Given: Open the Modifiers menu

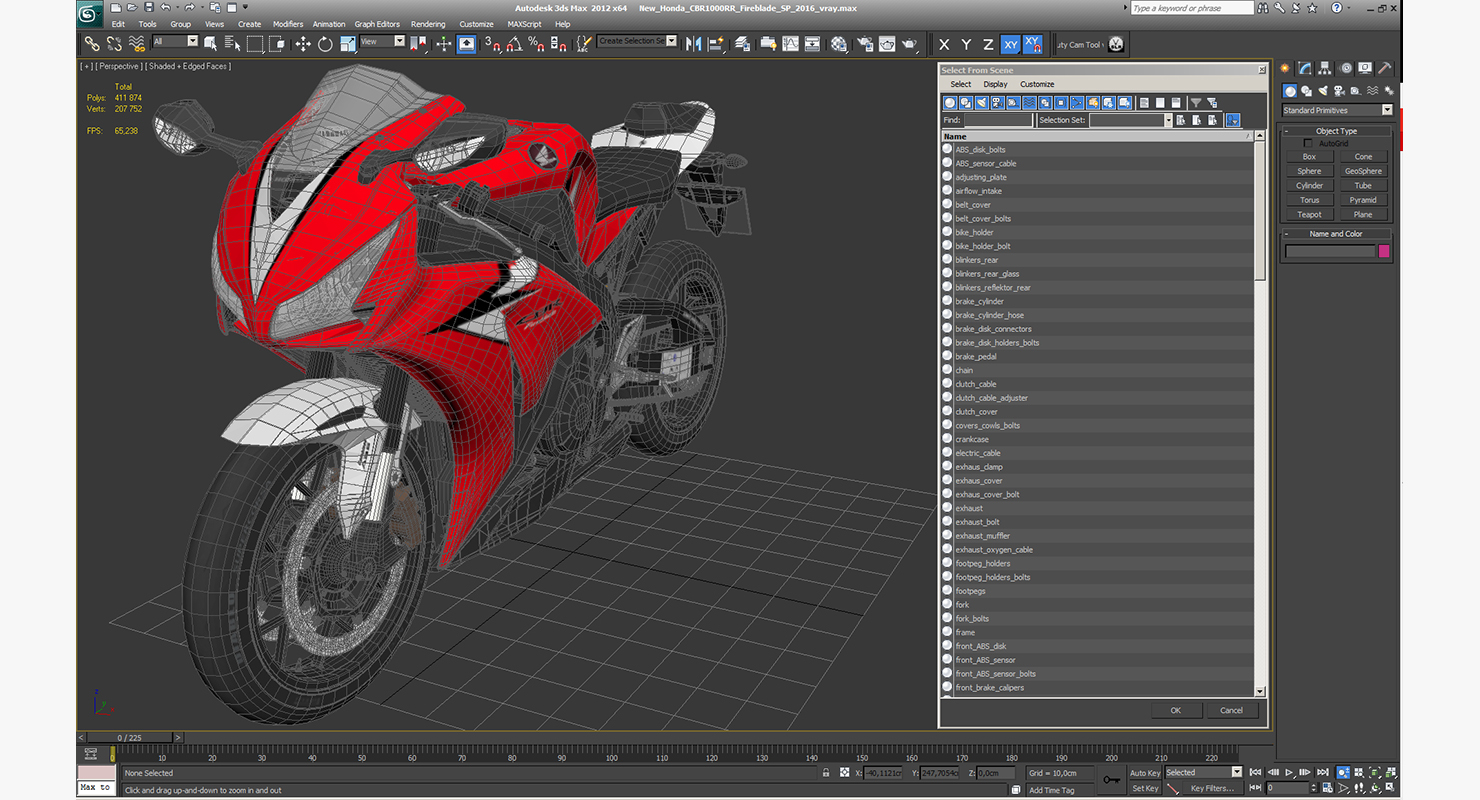Looking at the screenshot, I should (288, 24).
